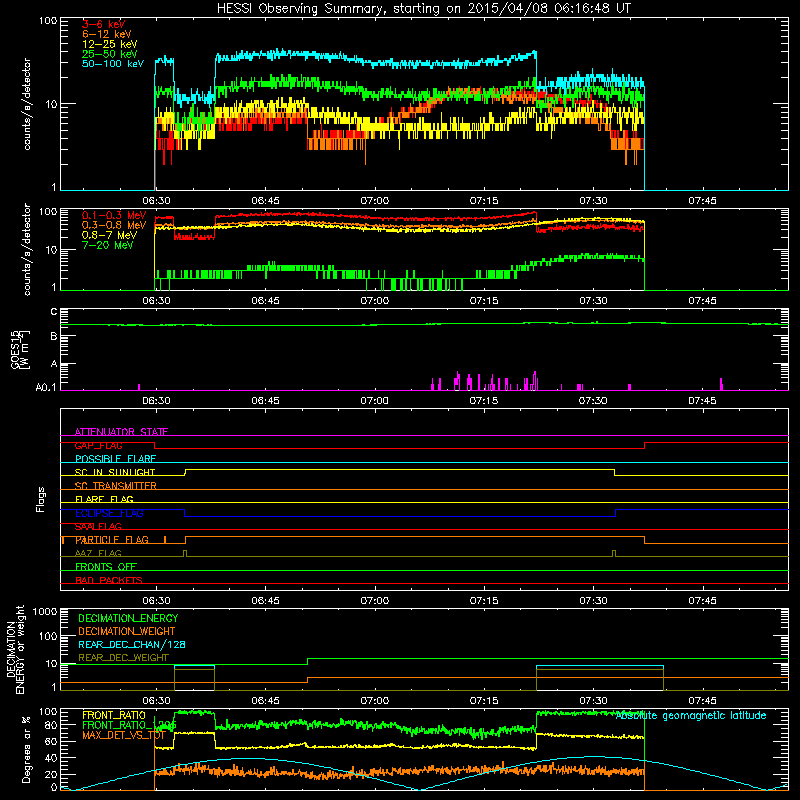This screenshot has height=800, width=800.
Task: Click the 7-20 MeV legend label
Action: pyautogui.click(x=108, y=245)
